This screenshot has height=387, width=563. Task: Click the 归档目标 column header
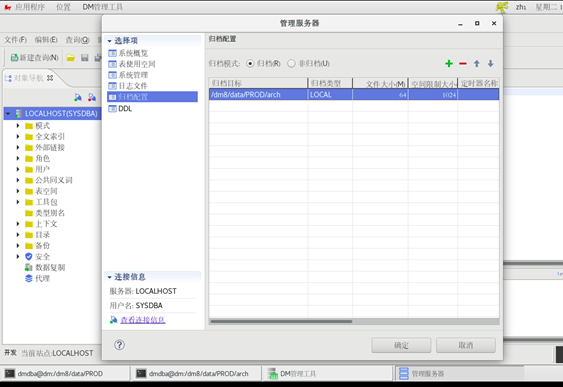point(258,83)
